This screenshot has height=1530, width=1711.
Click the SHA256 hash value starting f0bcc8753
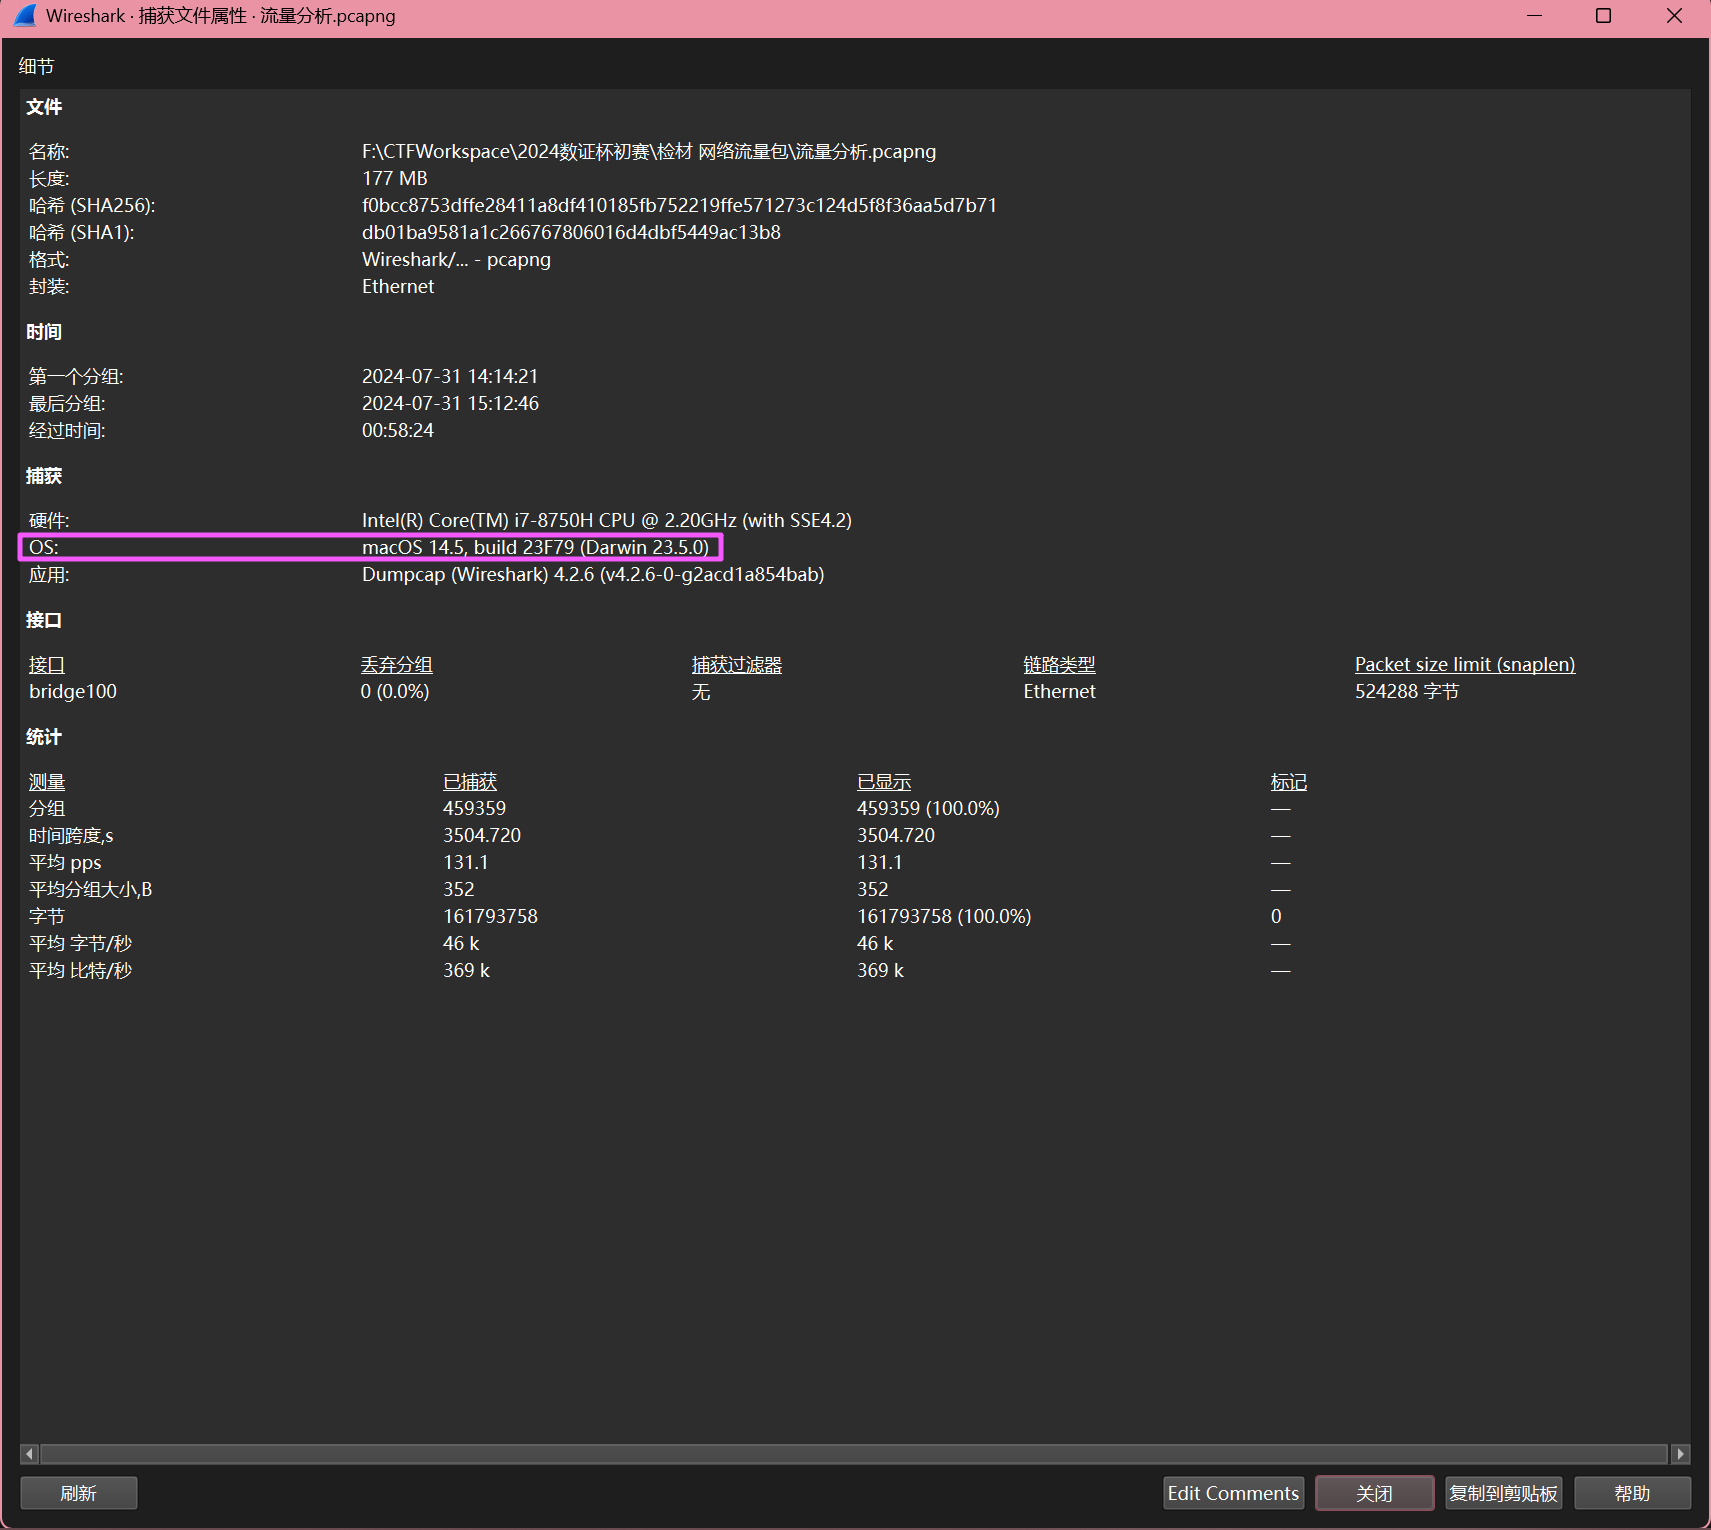[679, 205]
